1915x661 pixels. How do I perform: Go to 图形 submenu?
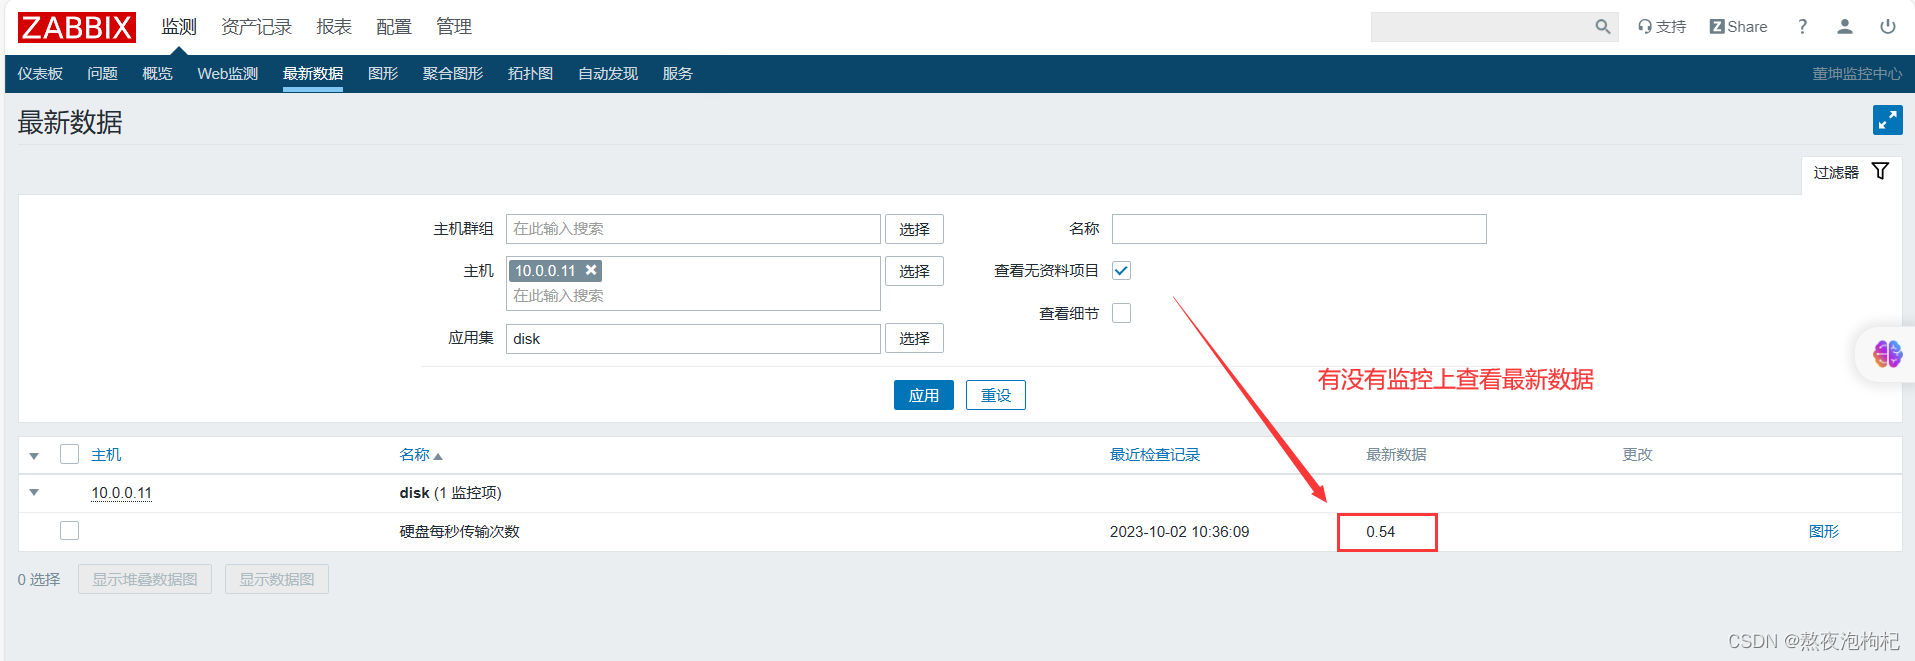pyautogui.click(x=383, y=74)
